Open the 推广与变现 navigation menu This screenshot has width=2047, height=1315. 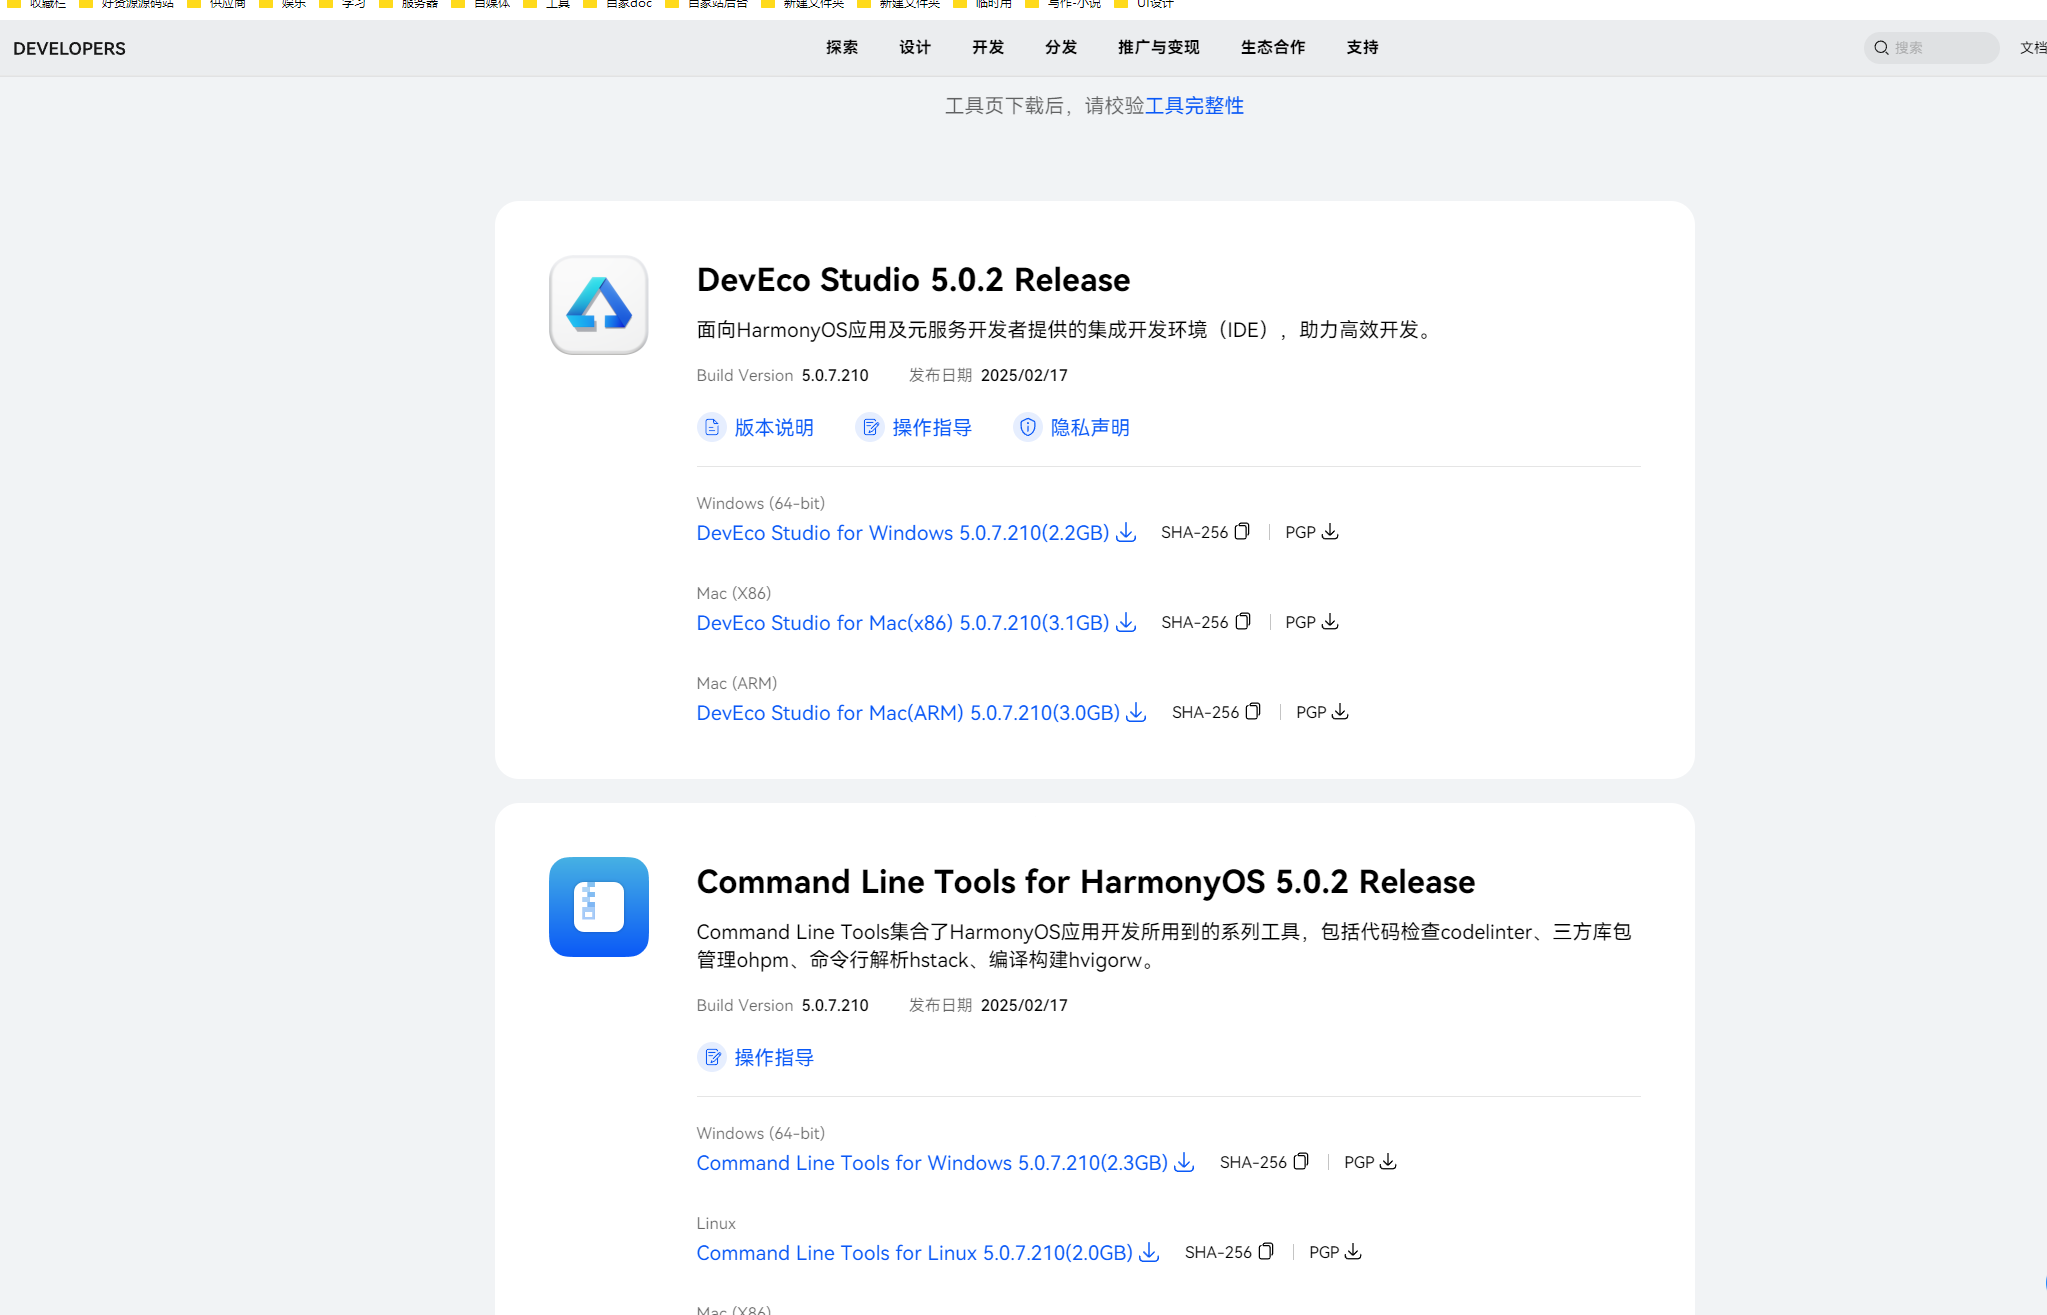[1158, 47]
